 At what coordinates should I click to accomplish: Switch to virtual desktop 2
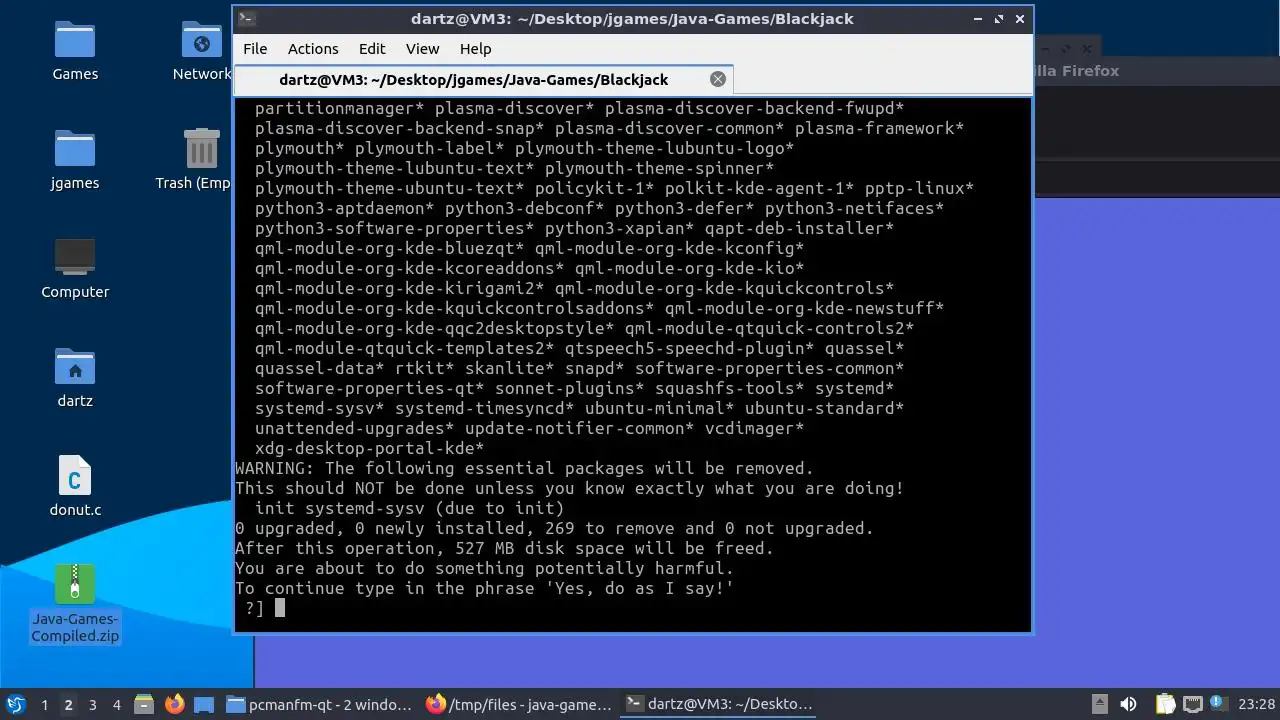68,704
